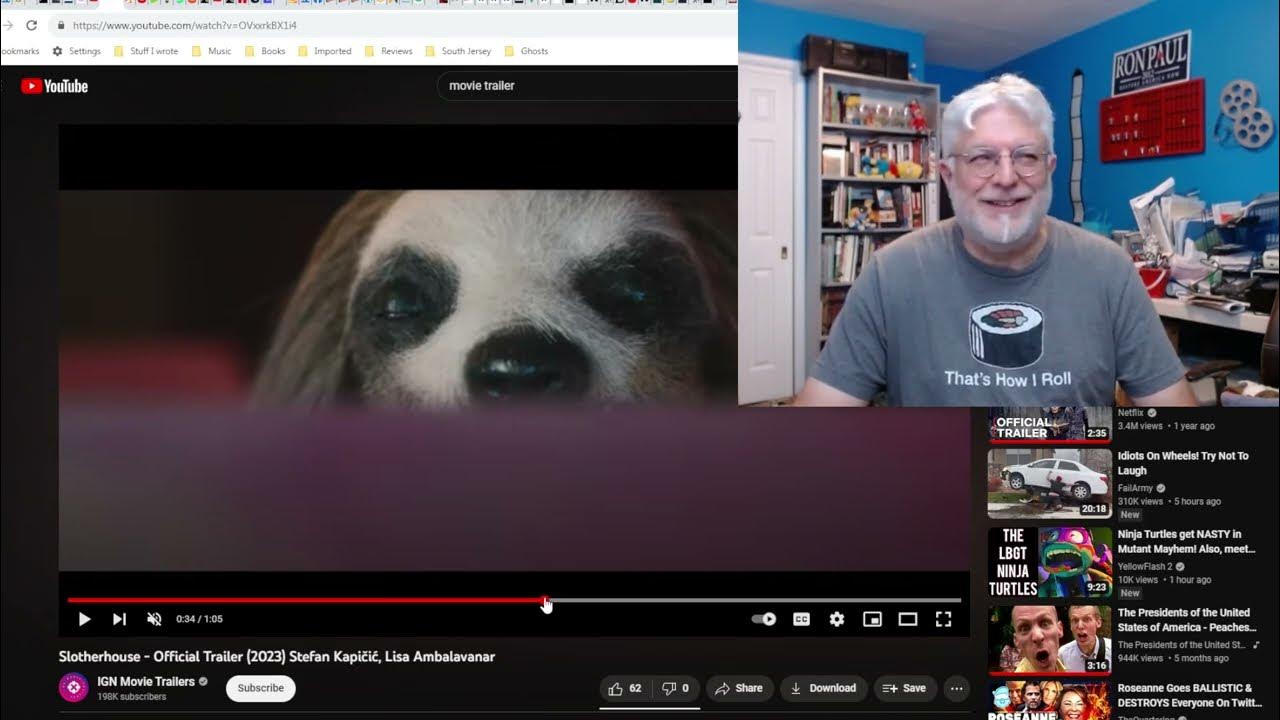Open the Books bookmark folder

click(x=264, y=51)
